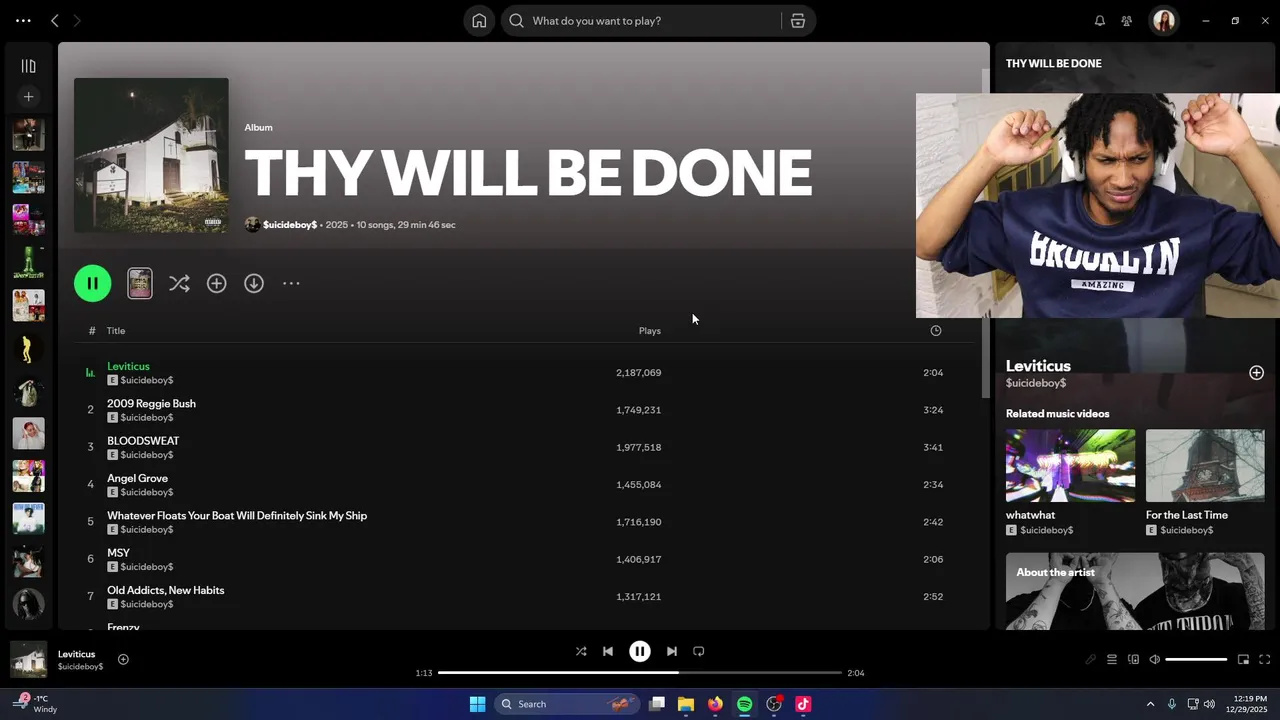Screen dimensions: 1280x720
Task: Open the whatwhat related music video
Action: [1070, 483]
